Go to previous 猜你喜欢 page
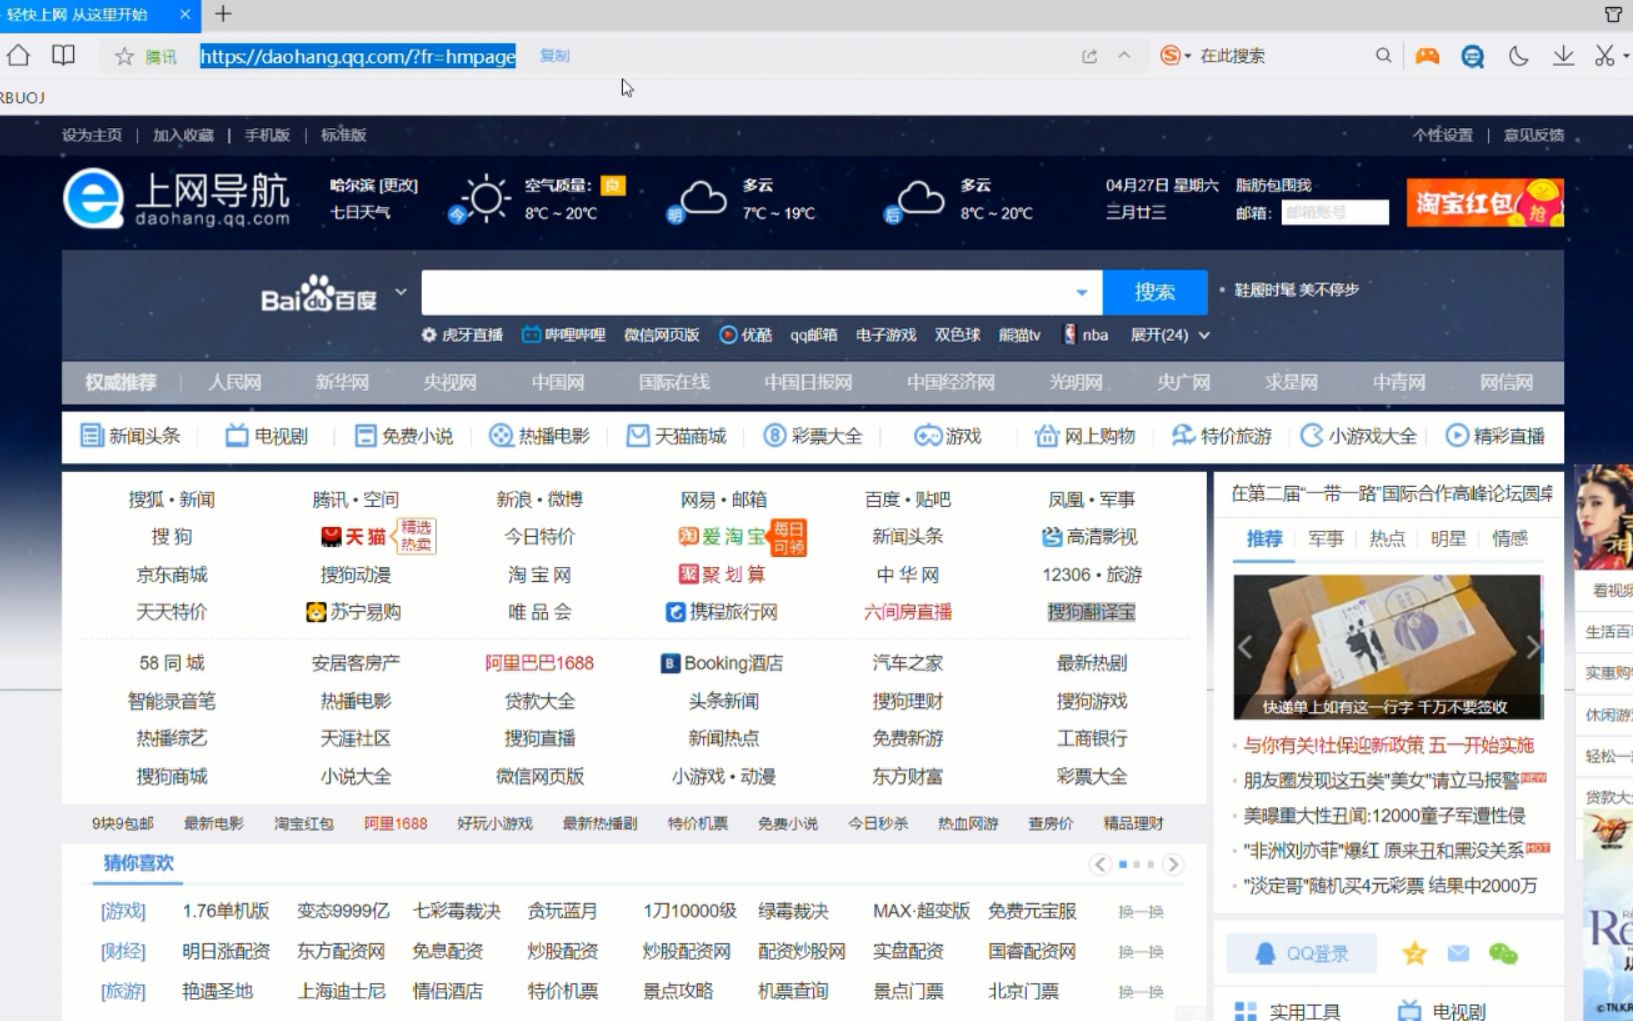The width and height of the screenshot is (1633, 1021). pos(1100,864)
